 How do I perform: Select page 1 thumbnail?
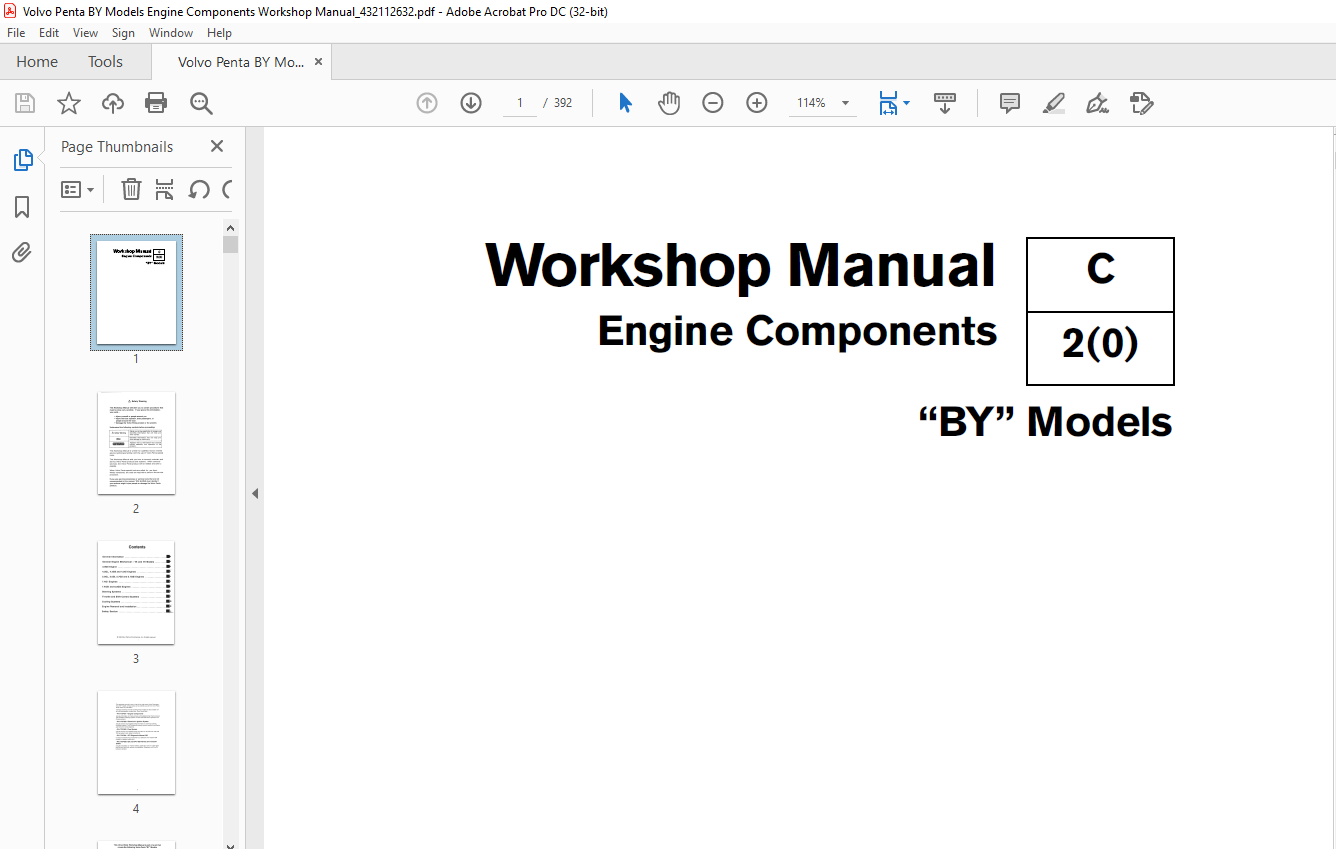(x=136, y=292)
